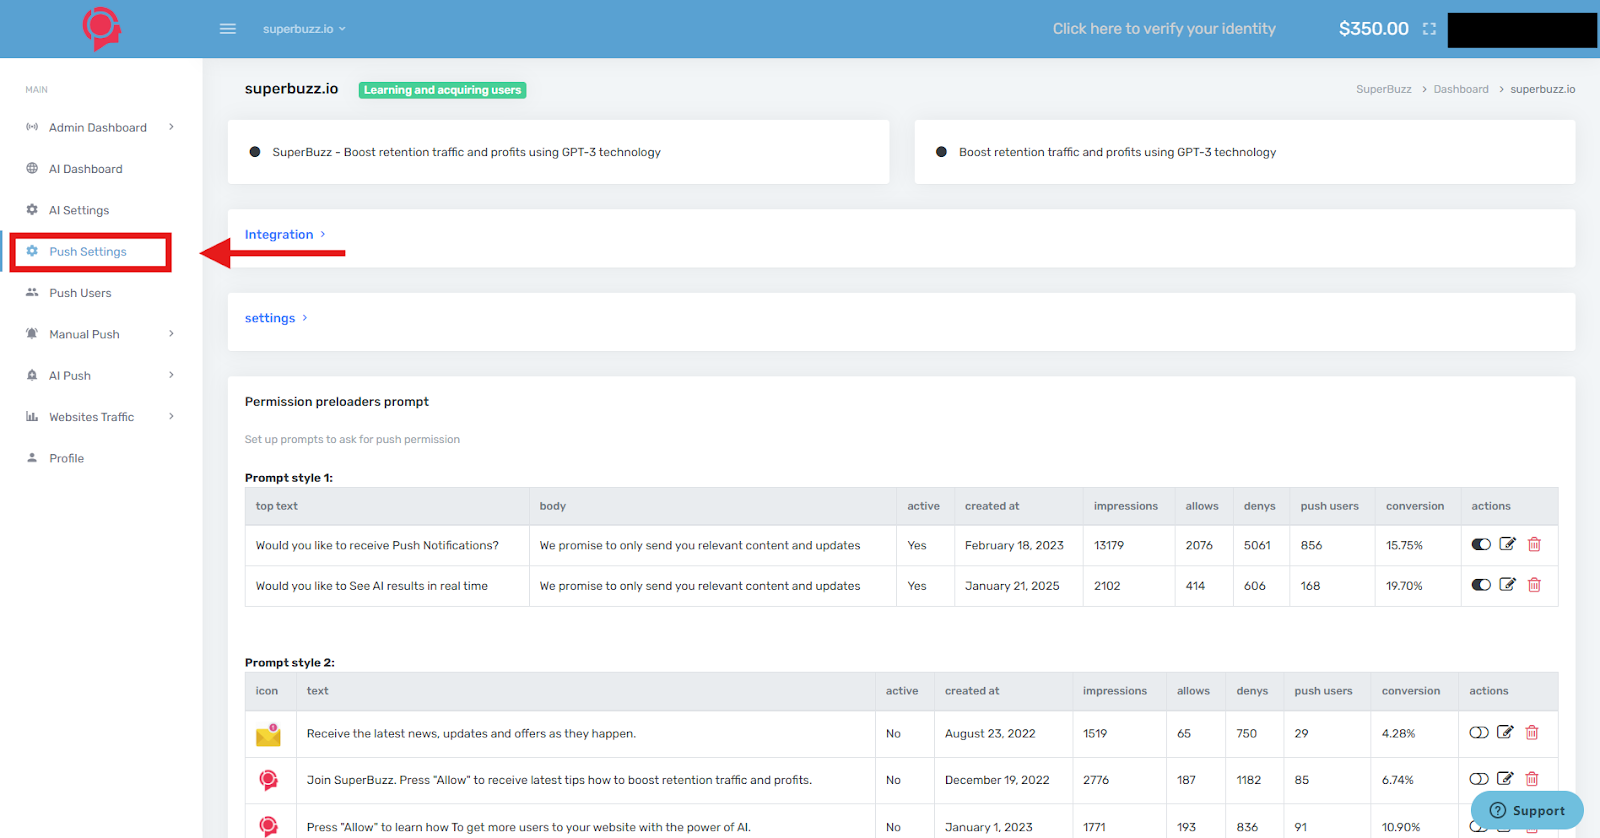
Task: Enable the 'Join SuperBuzz' prompt toggle
Action: [x=1479, y=779]
